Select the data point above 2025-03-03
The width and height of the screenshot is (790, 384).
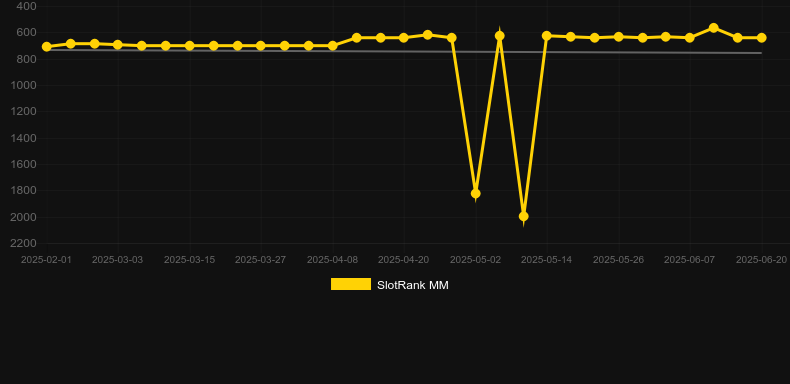[x=118, y=45]
